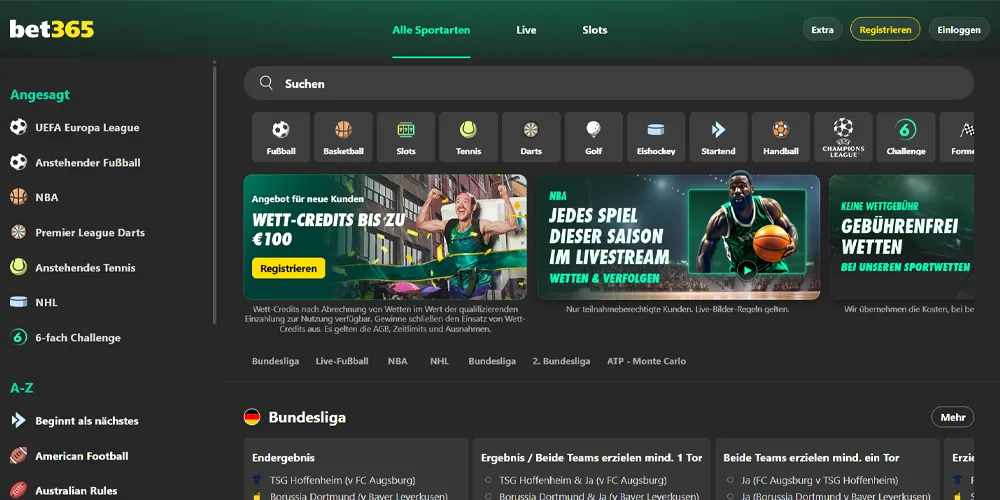Open the 6 Challenge icon tile

[x=906, y=137]
